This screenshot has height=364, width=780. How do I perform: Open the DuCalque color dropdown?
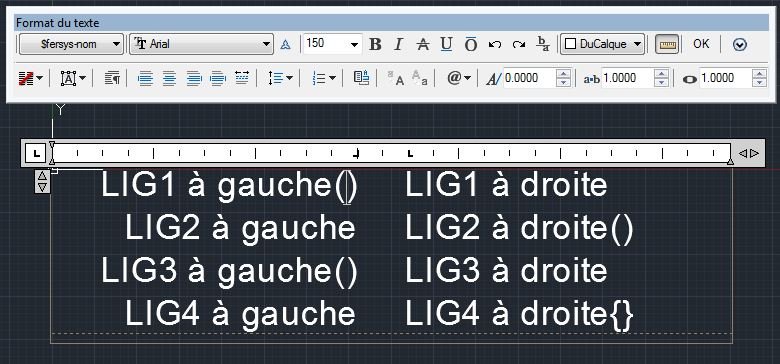click(602, 44)
